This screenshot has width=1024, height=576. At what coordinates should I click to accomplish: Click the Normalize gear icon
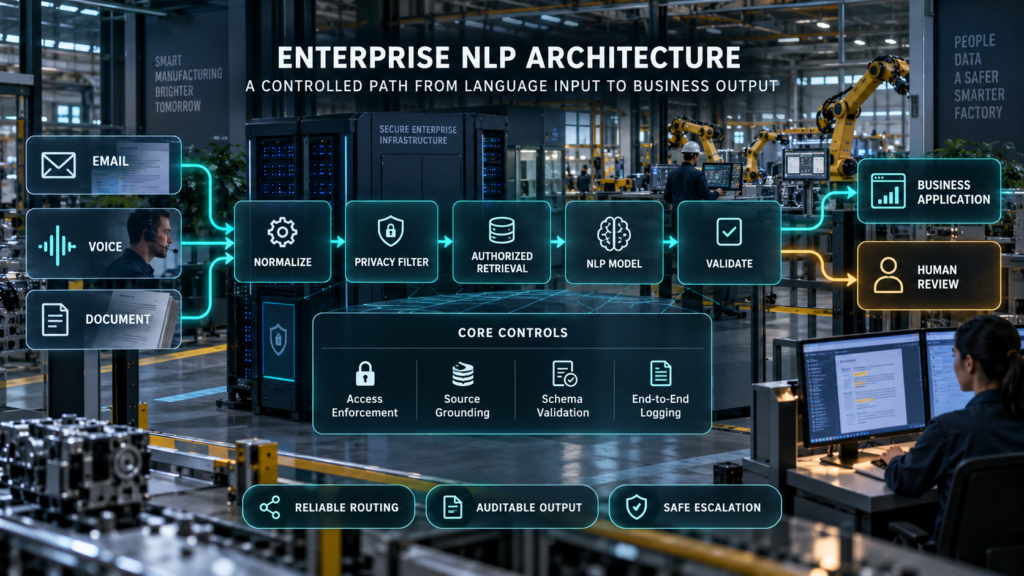pyautogui.click(x=282, y=232)
